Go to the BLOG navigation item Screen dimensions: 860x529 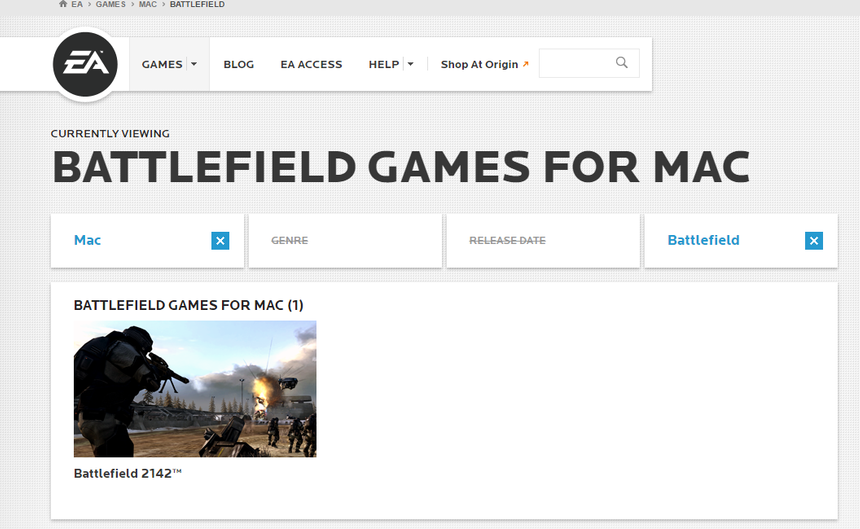tap(239, 64)
